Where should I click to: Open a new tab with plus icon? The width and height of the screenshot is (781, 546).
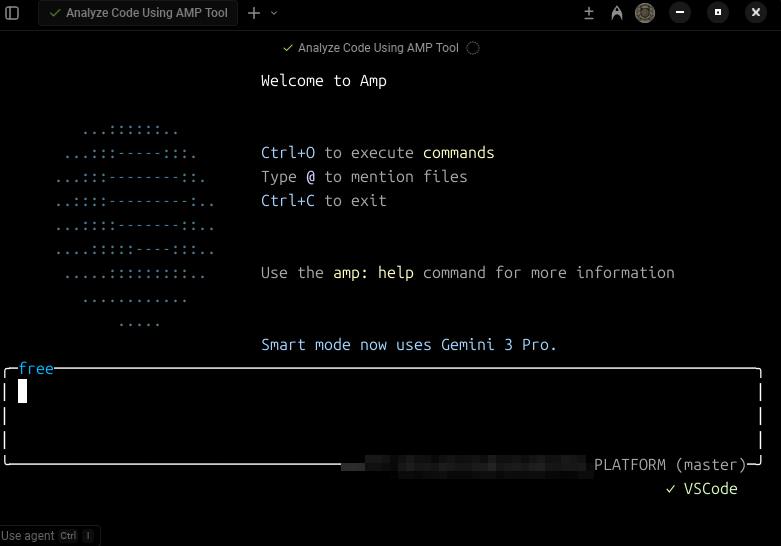pyautogui.click(x=254, y=13)
